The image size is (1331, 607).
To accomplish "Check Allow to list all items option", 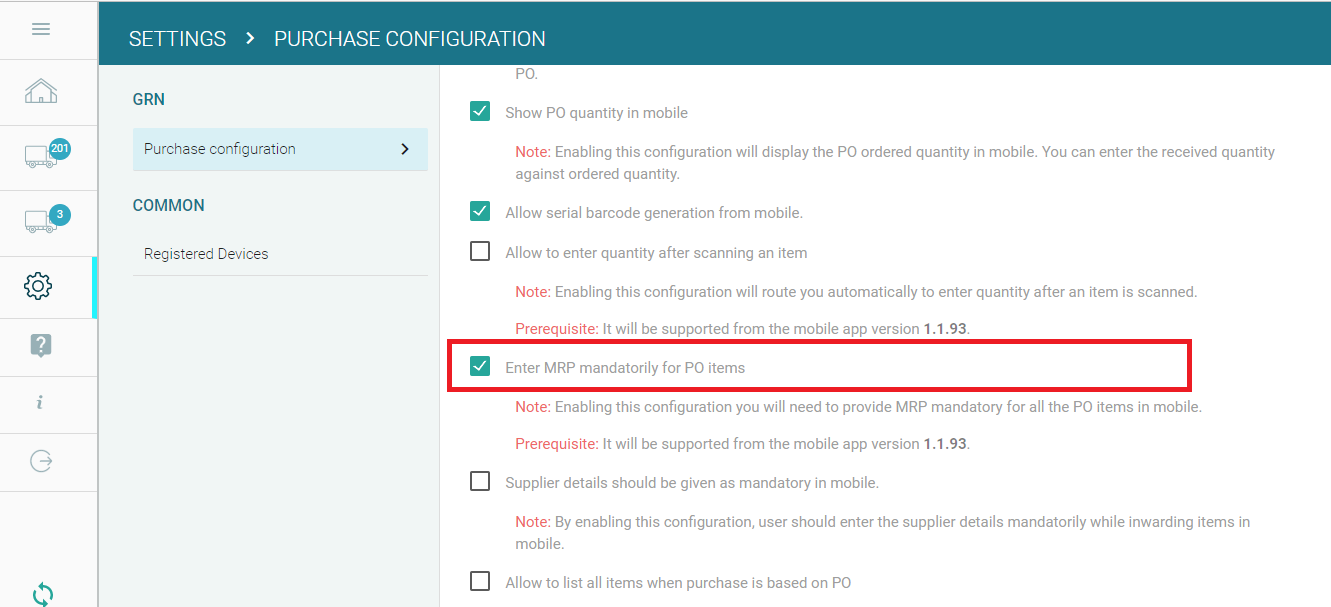I will pyautogui.click(x=480, y=582).
